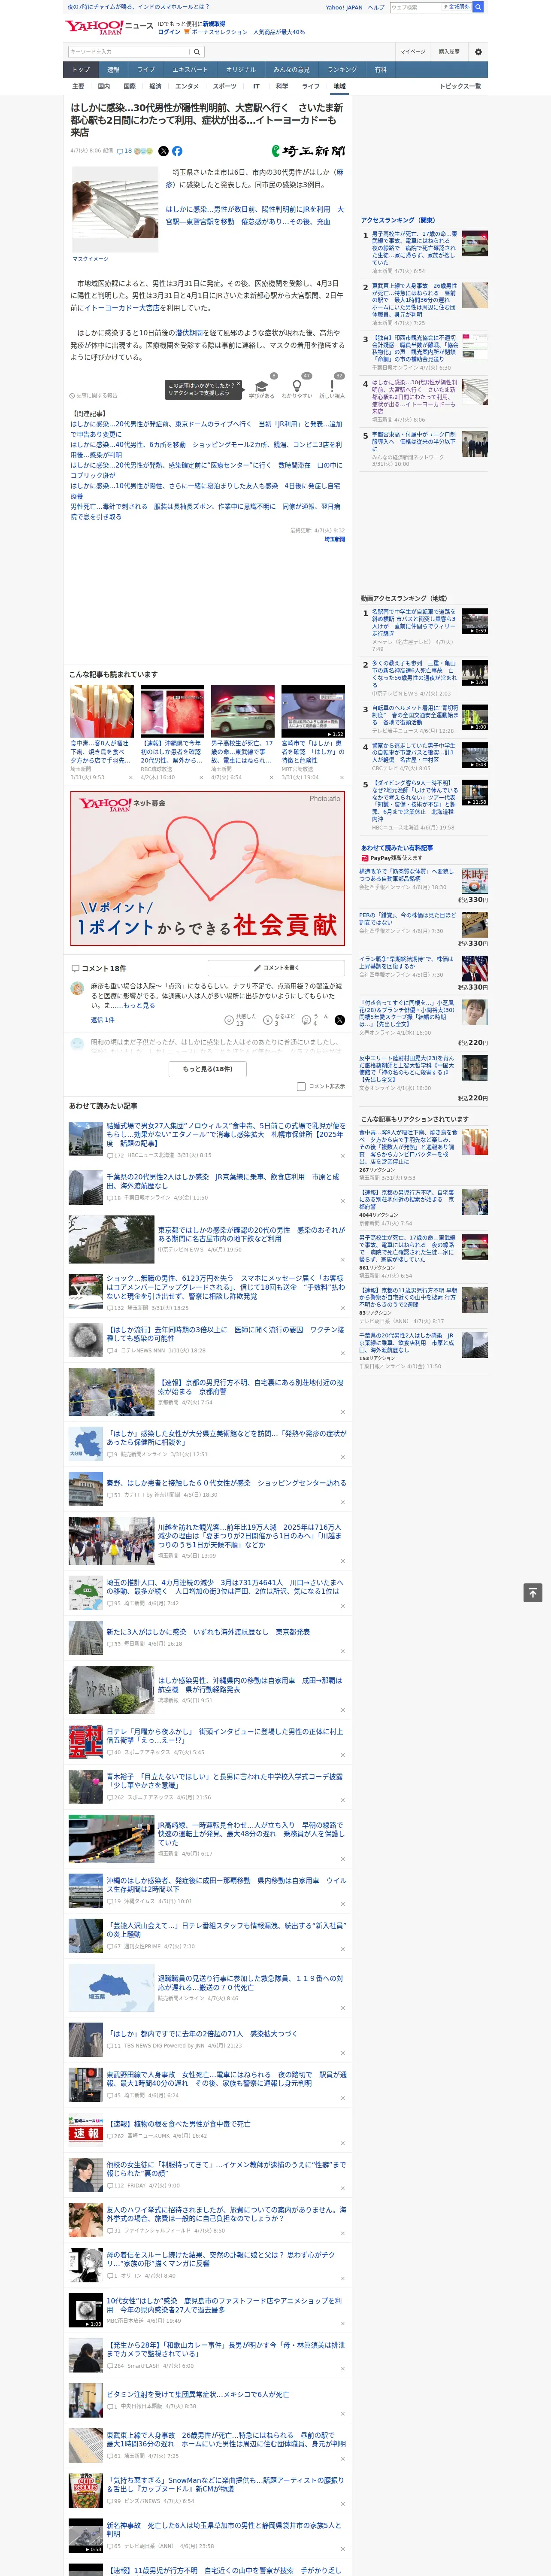The width and height of the screenshot is (551, 2576).
Task: Share the article on X
Action: pyautogui.click(x=164, y=151)
